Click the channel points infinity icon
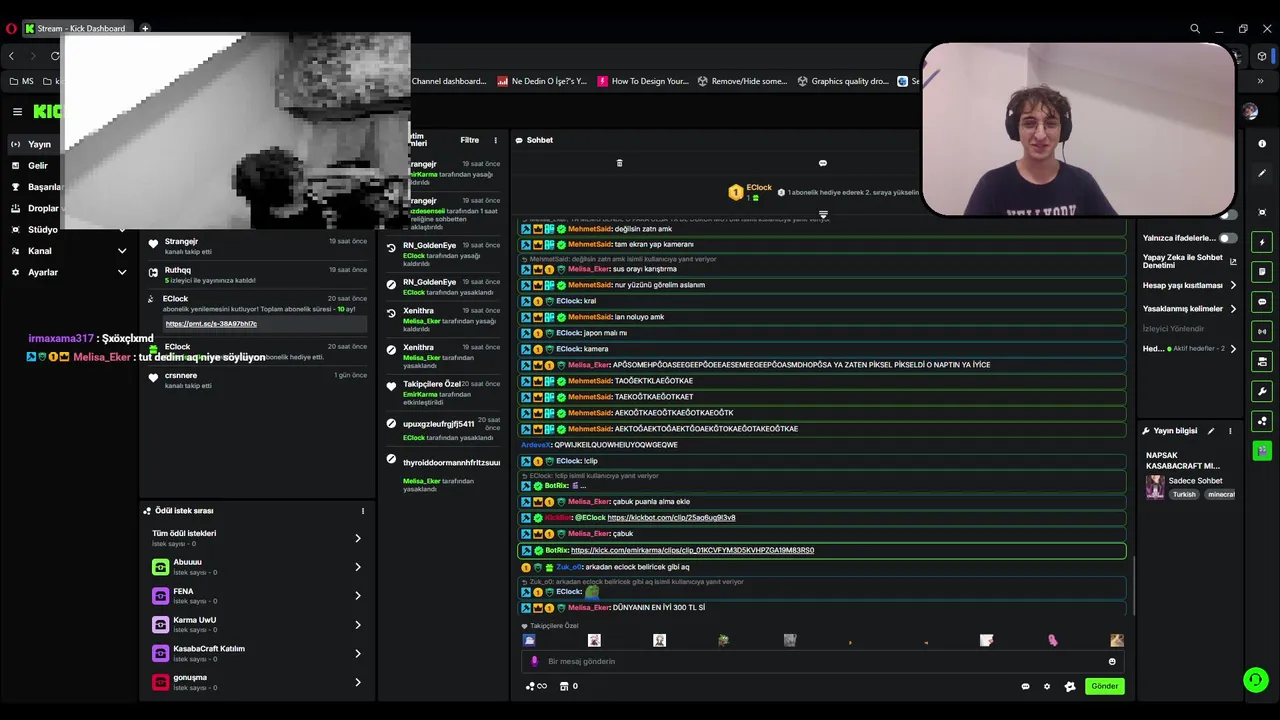 click(537, 686)
